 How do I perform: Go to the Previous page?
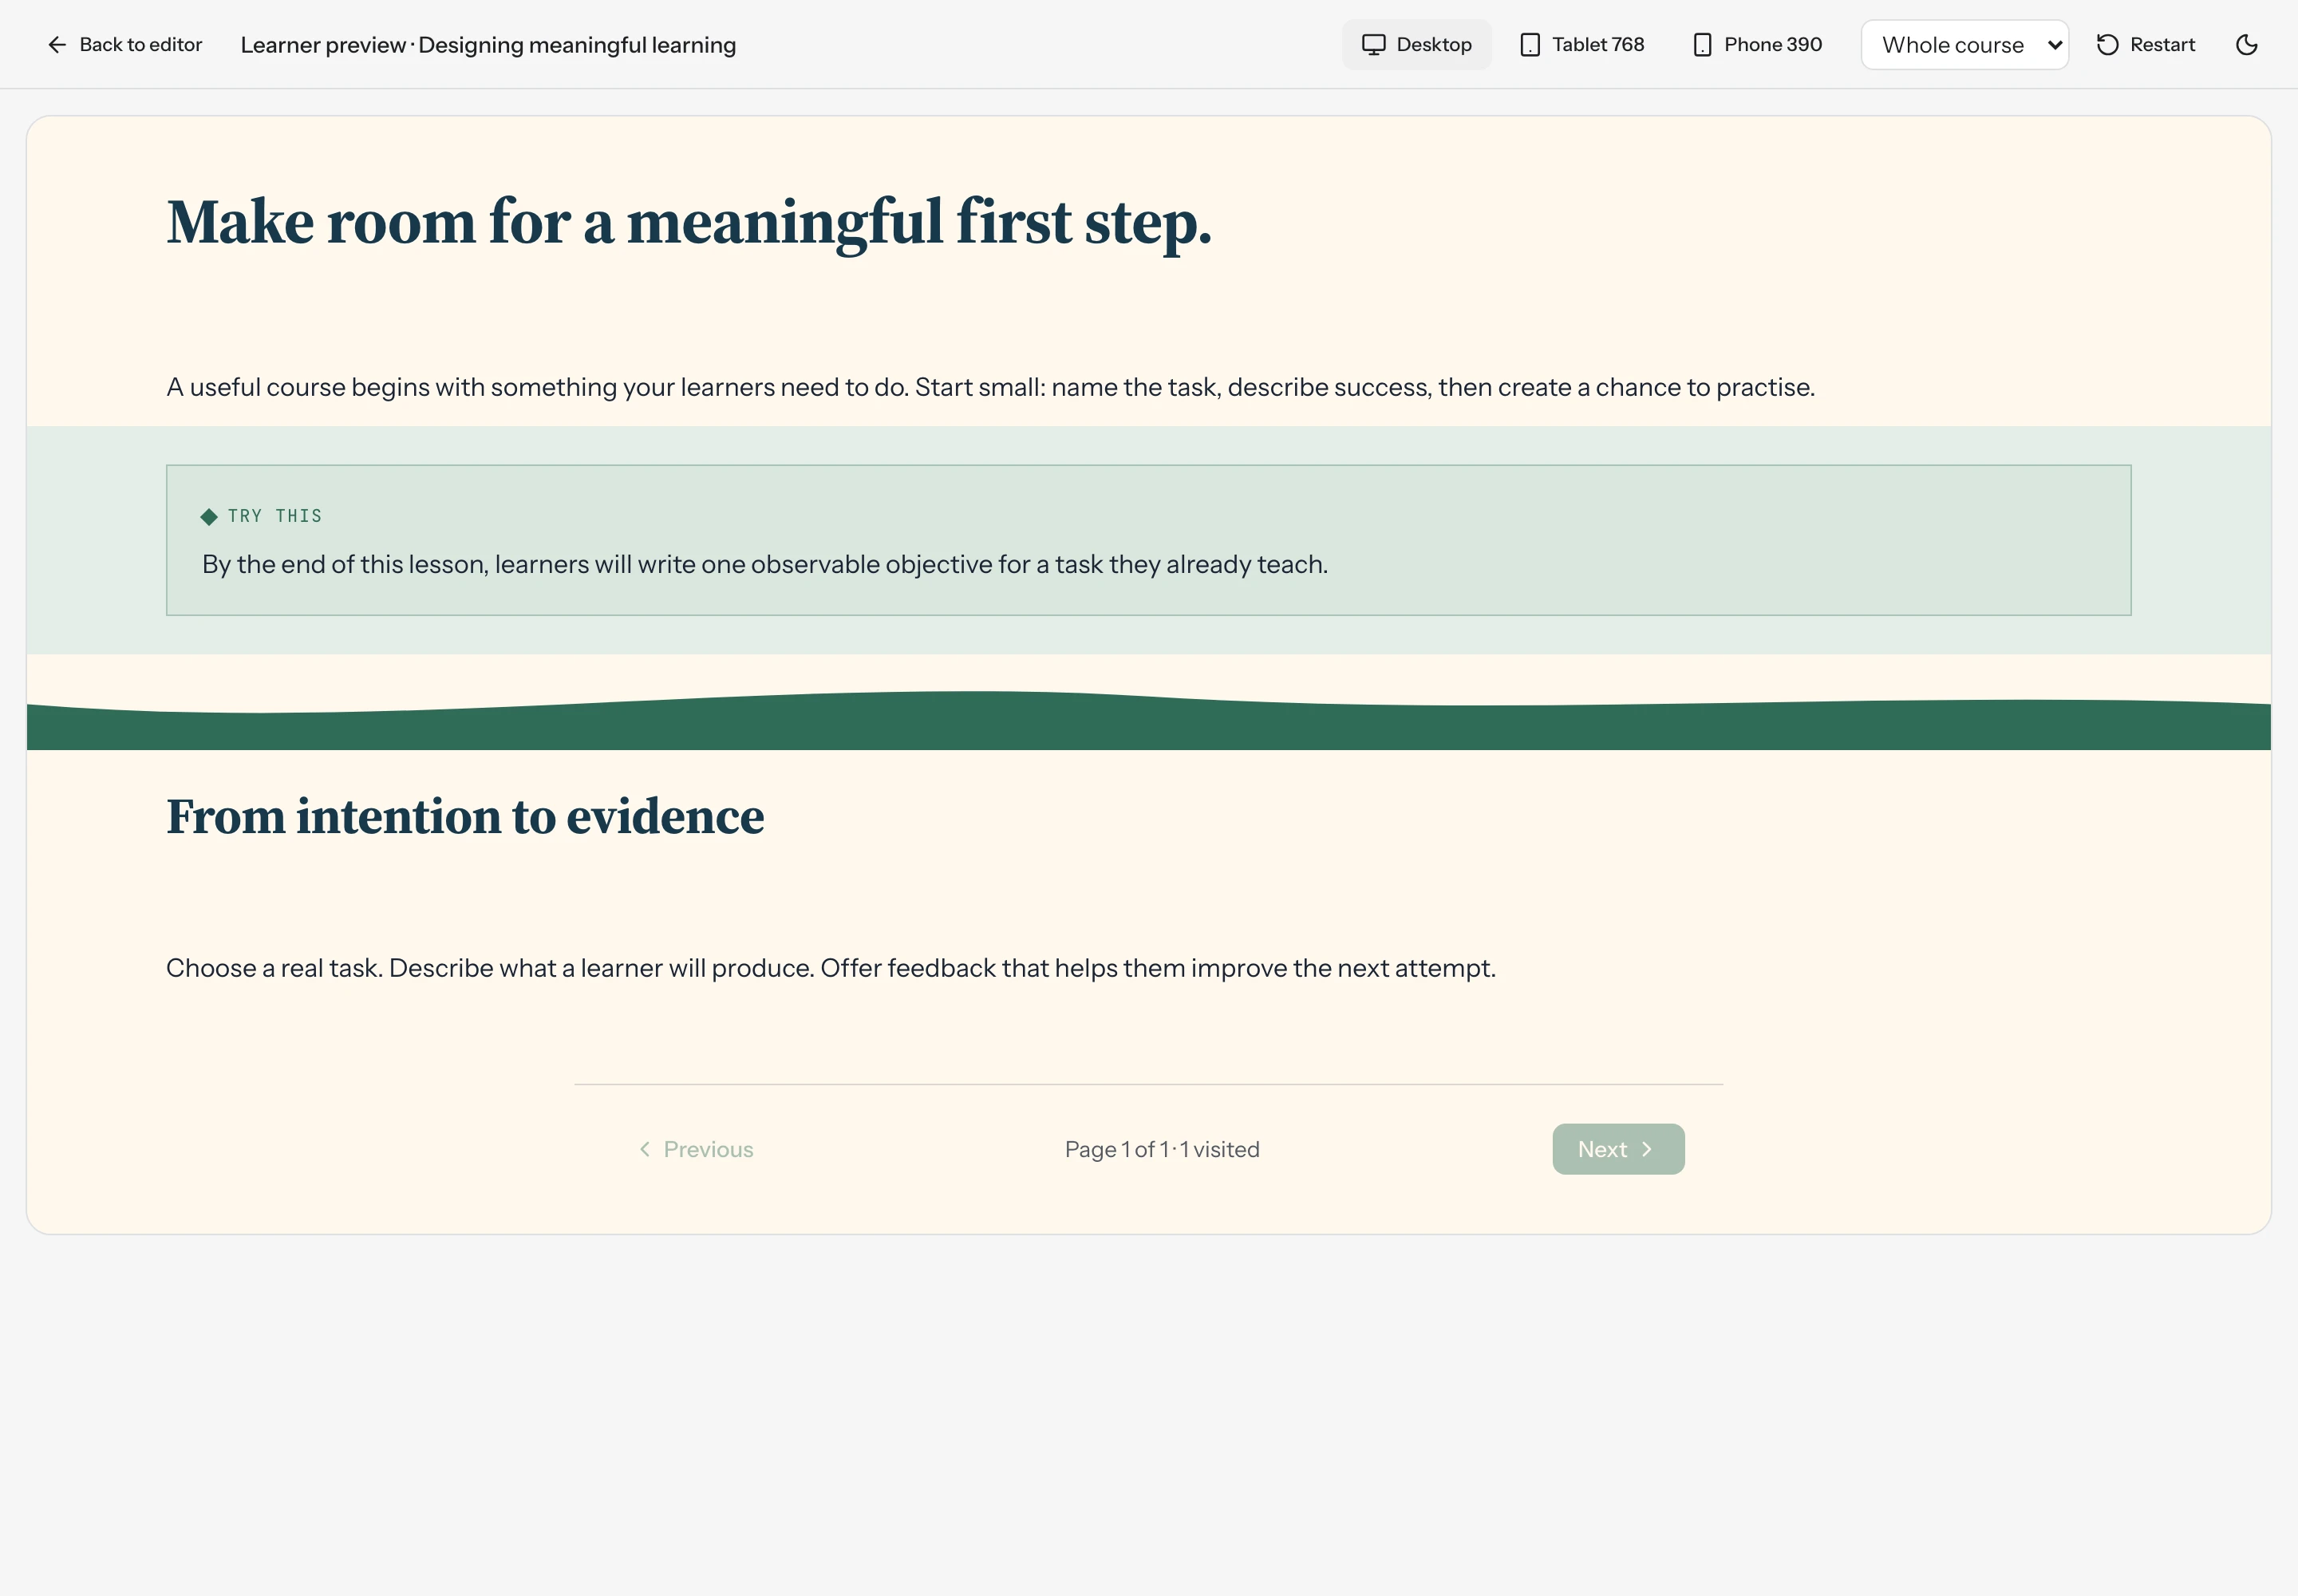696,1149
